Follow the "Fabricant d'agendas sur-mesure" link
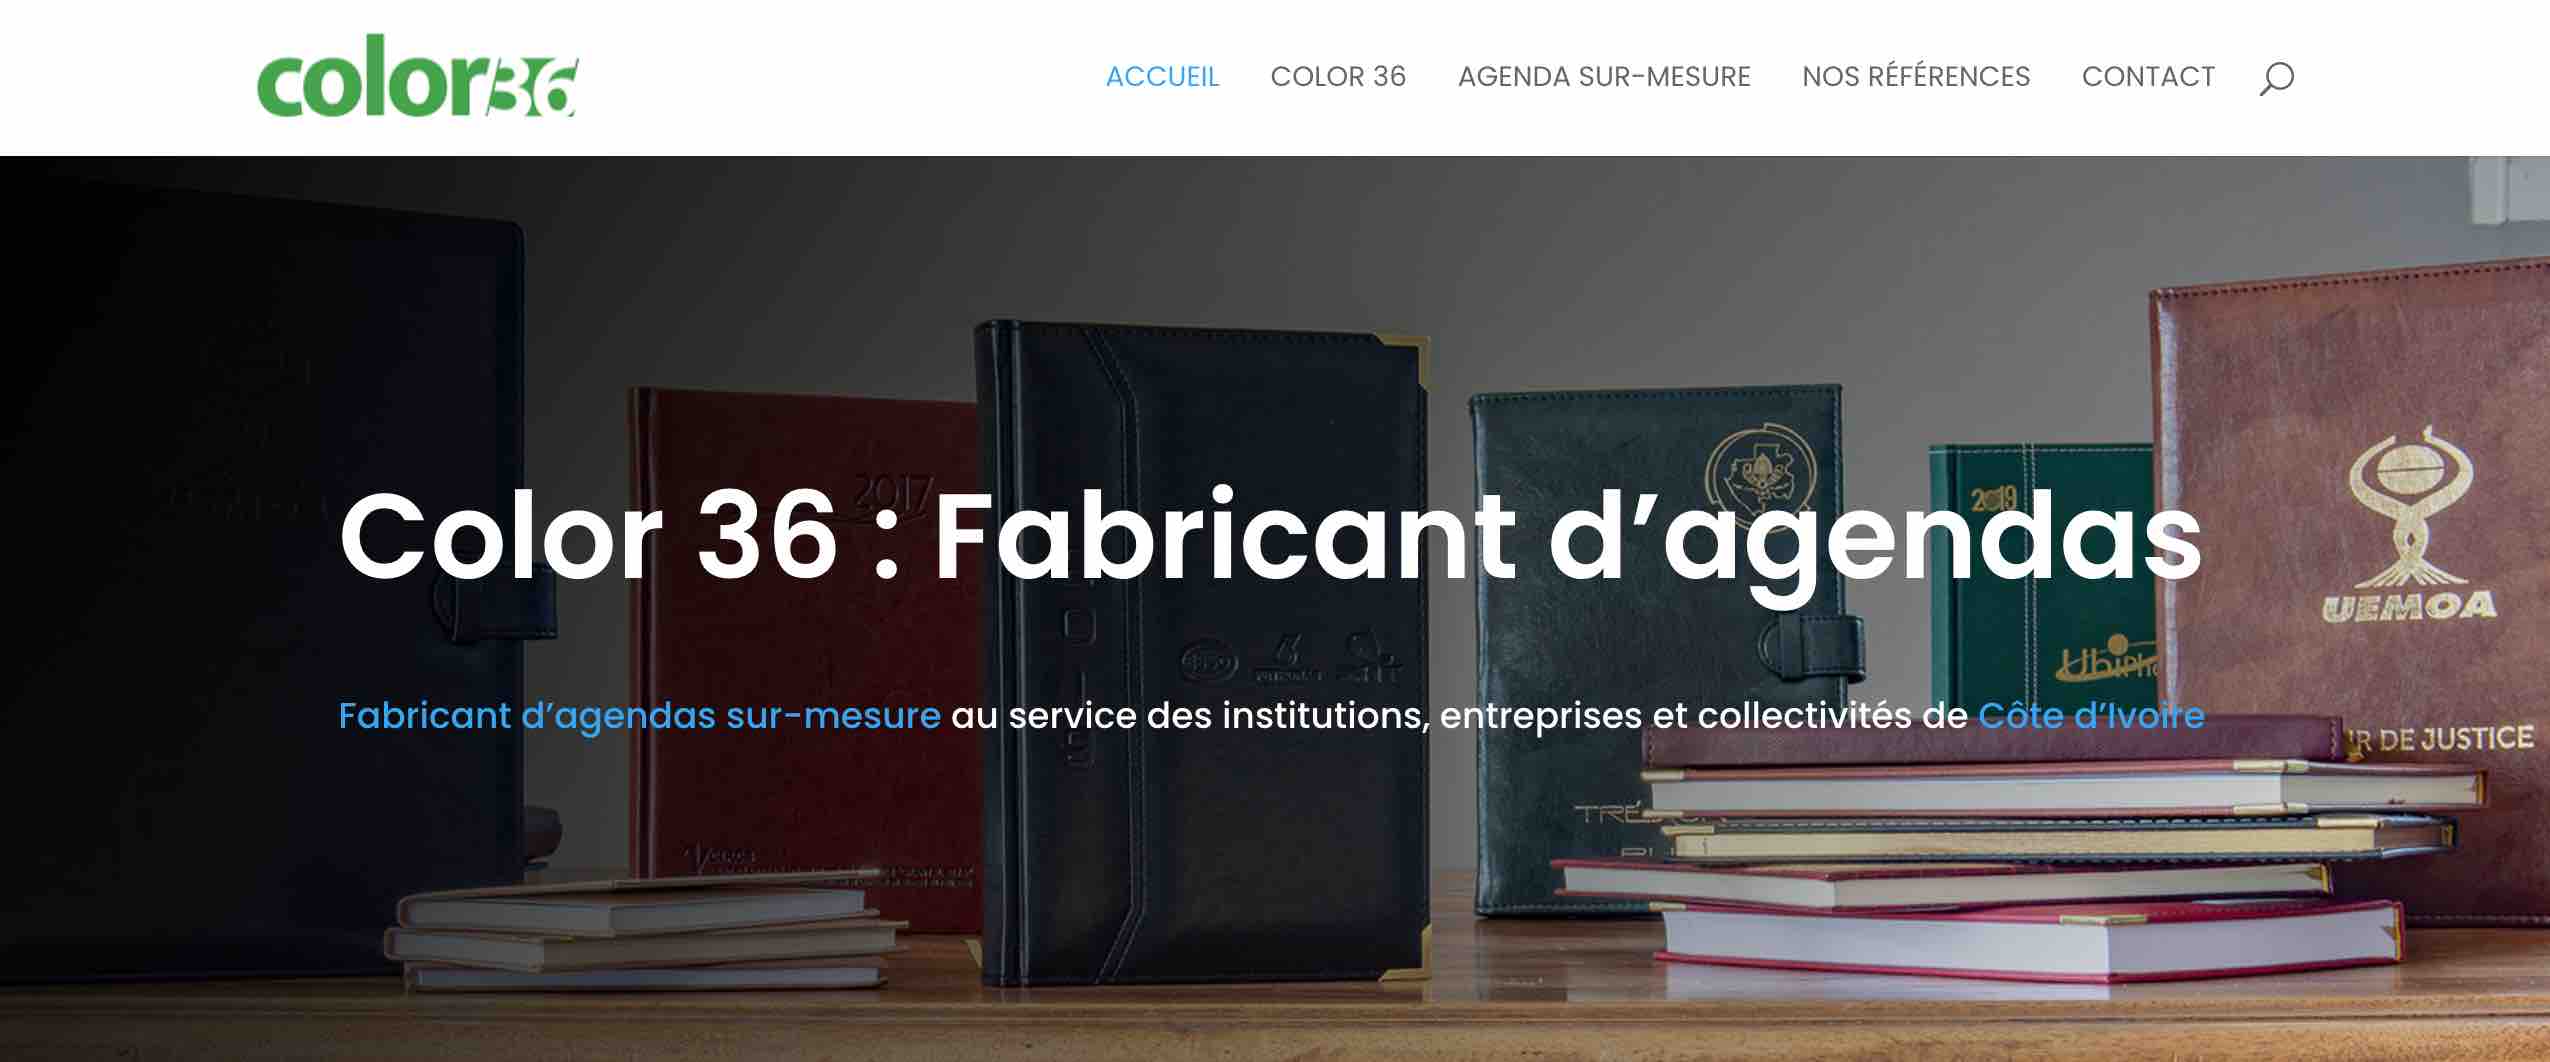The image size is (2550, 1062). click(639, 716)
